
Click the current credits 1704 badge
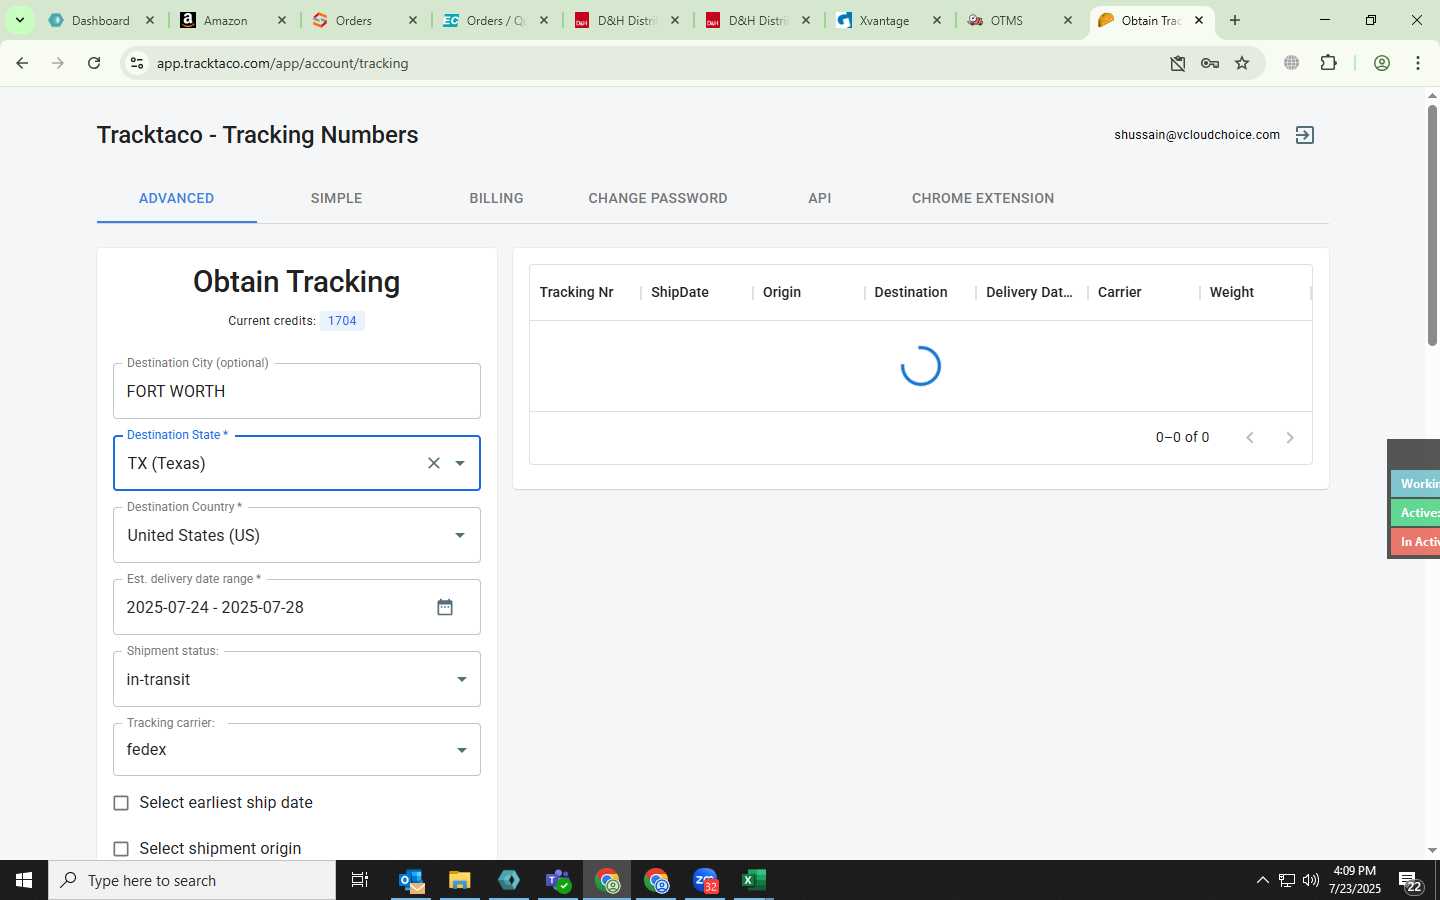tap(342, 321)
